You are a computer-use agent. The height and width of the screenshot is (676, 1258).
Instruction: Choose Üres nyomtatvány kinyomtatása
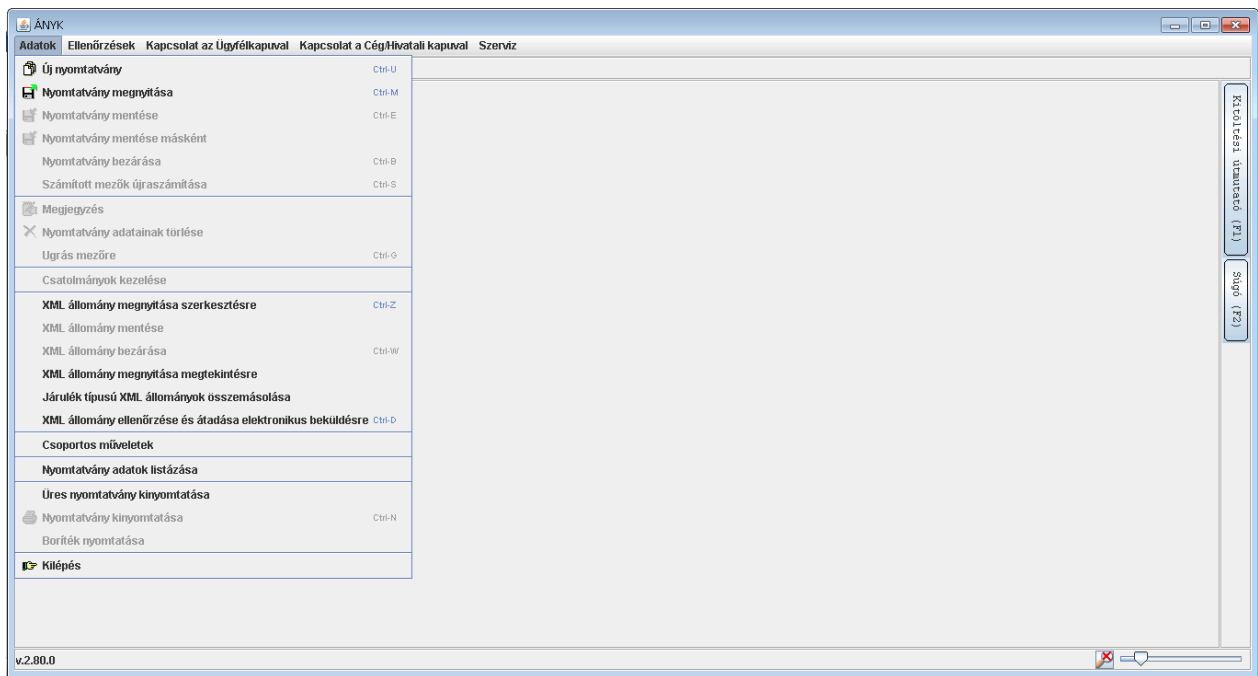pos(214,494)
